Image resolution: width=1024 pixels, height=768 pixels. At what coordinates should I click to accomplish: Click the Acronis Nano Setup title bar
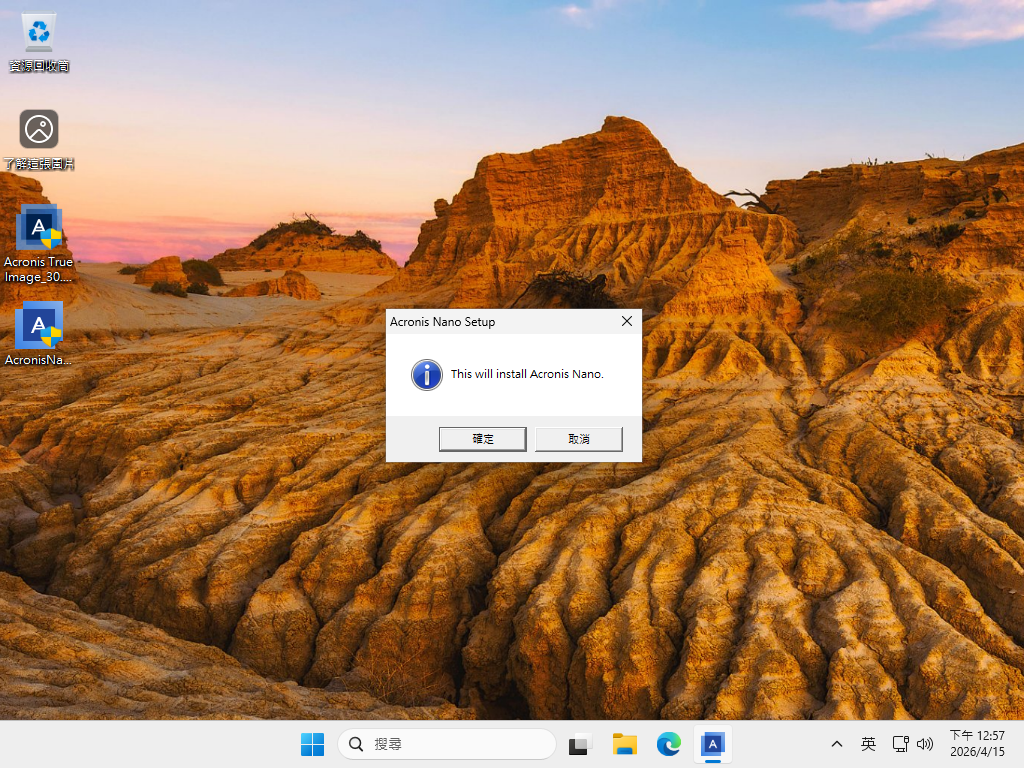tap(500, 321)
